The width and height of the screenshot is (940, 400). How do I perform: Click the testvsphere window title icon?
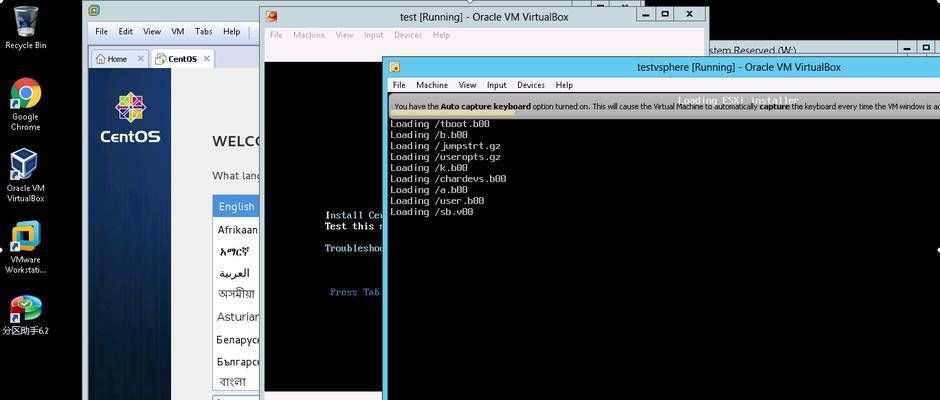[395, 67]
